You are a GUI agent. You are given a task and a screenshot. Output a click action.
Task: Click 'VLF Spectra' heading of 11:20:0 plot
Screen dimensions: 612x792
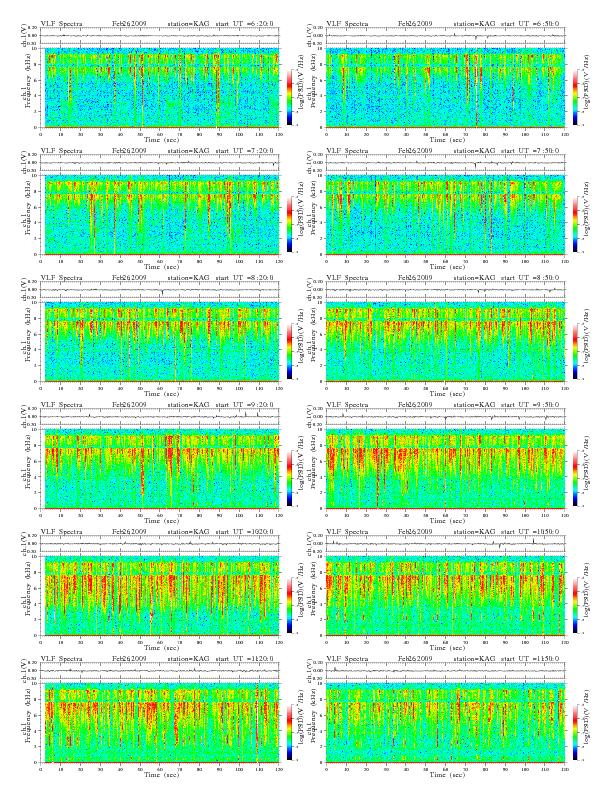[62, 659]
